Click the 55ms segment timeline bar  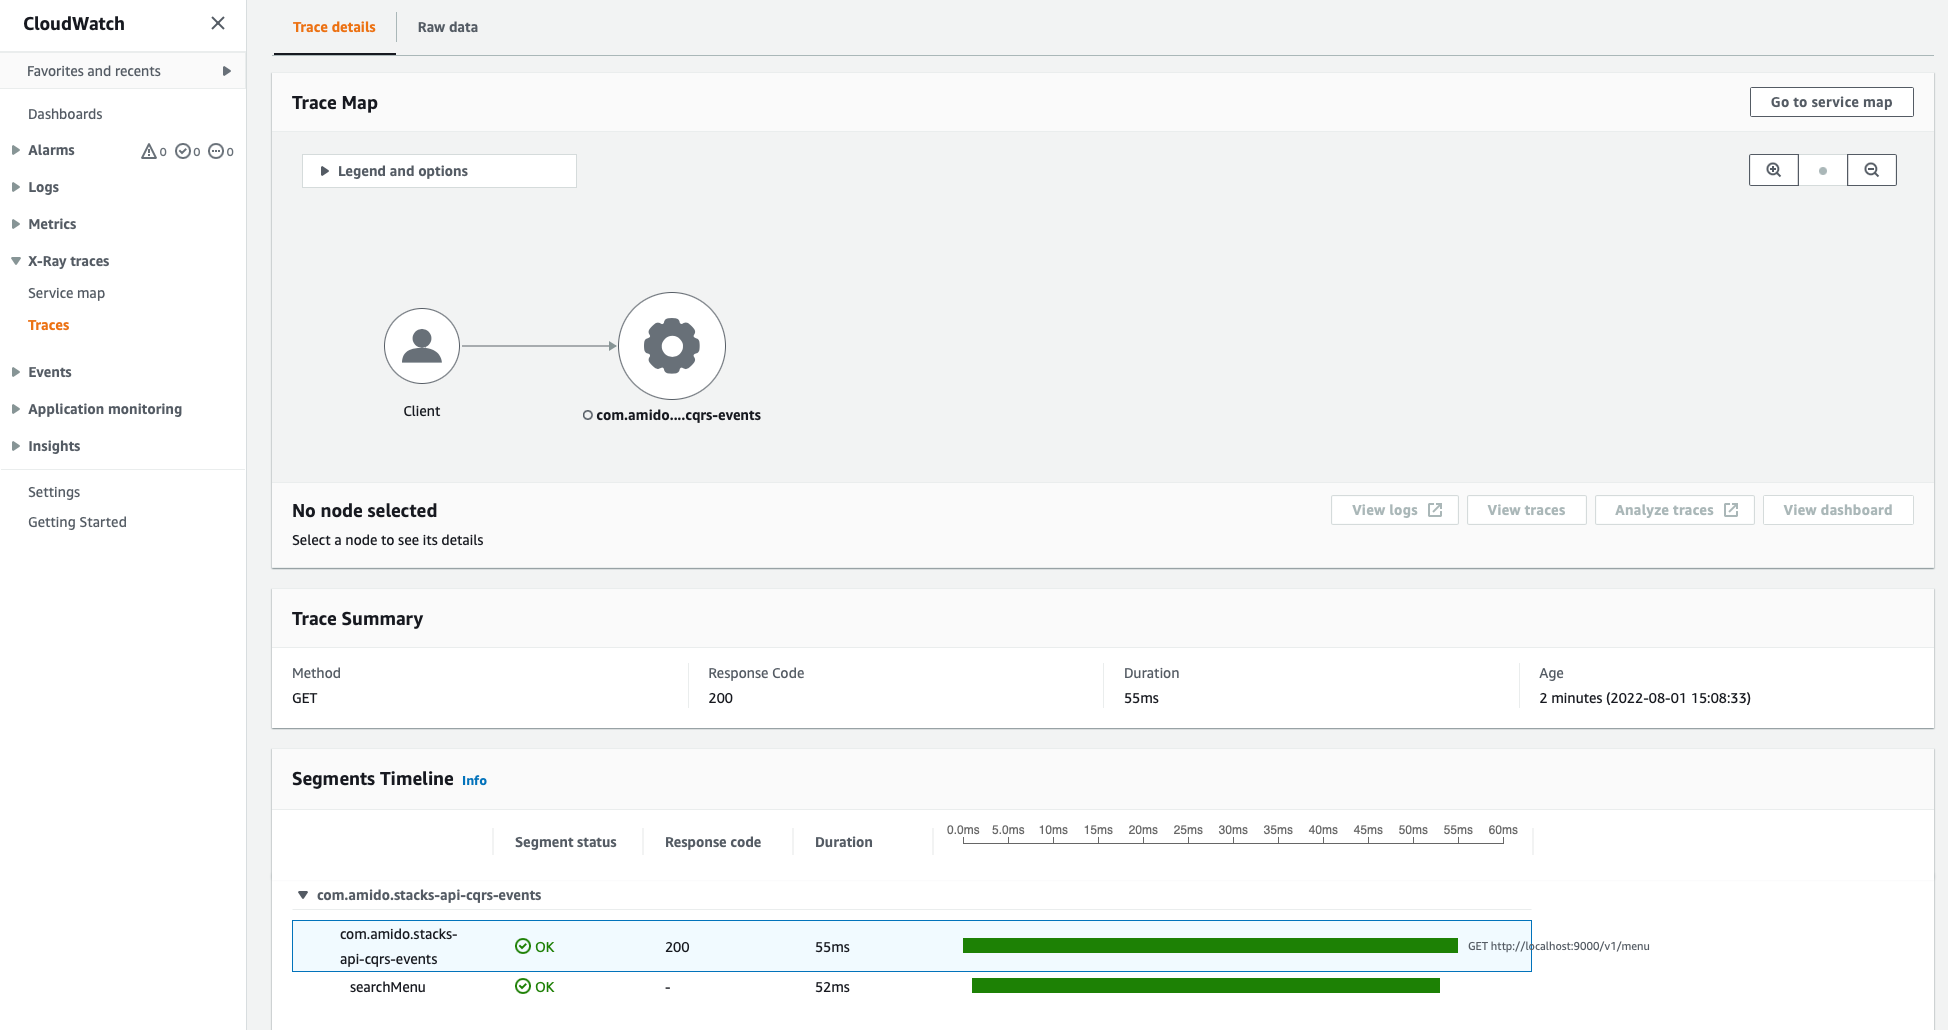click(1210, 946)
